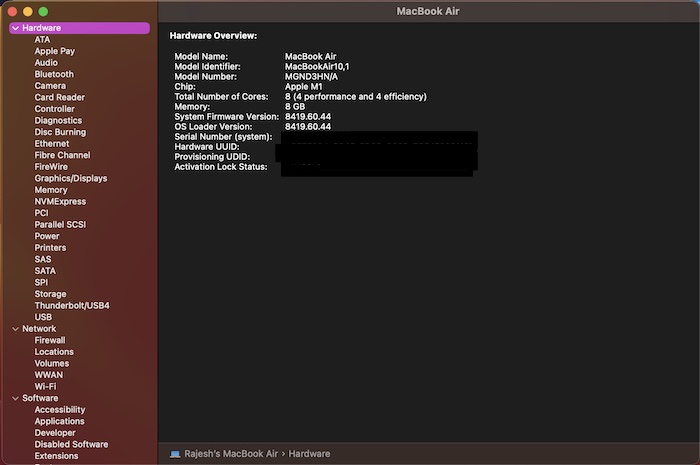Select Locations under Network
Viewport: 700px width, 465px height.
click(54, 352)
